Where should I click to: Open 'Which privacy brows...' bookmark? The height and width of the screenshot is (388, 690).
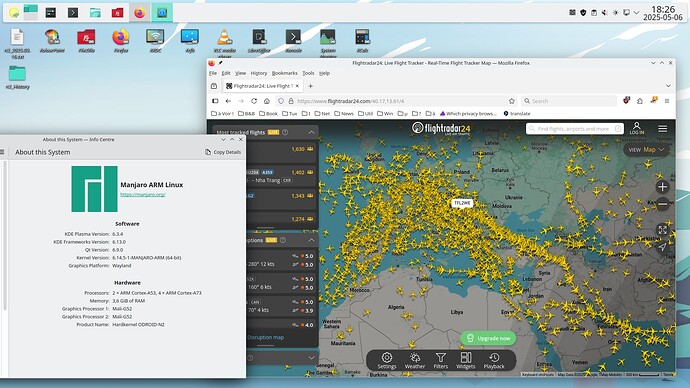(x=468, y=113)
